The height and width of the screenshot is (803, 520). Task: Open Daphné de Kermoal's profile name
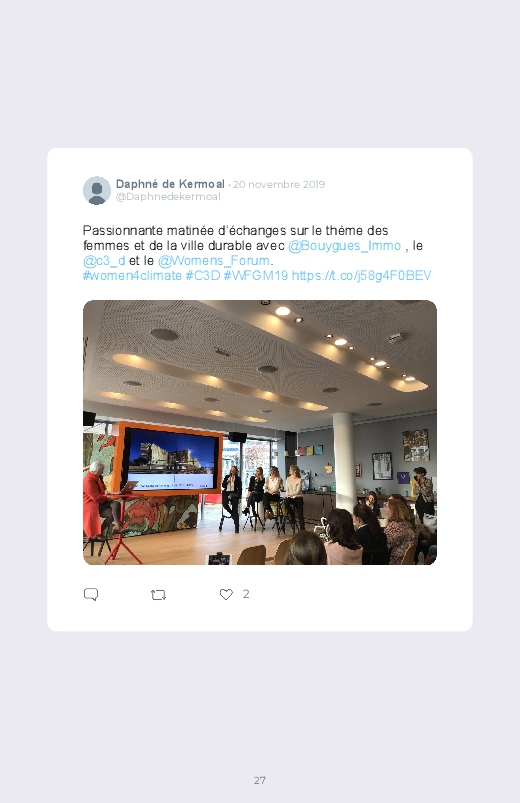click(170, 184)
